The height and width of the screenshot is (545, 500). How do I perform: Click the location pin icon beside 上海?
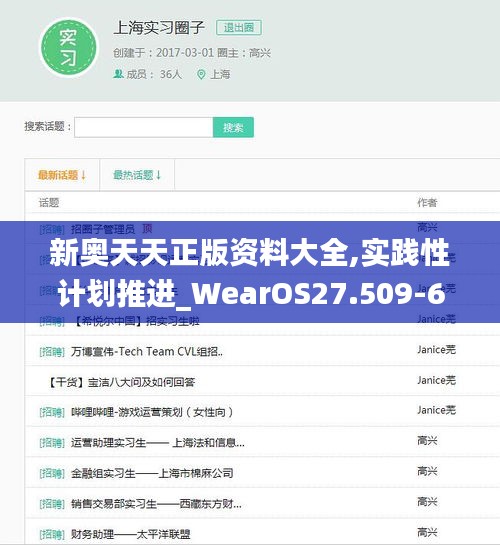point(201,74)
